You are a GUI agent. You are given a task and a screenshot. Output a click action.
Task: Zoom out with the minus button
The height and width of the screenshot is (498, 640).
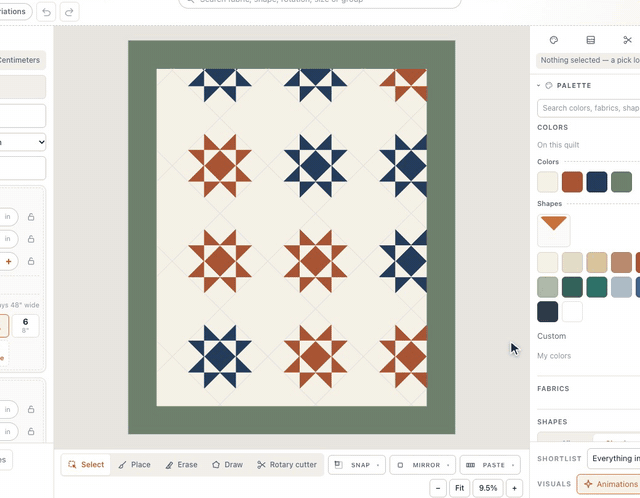[x=438, y=488]
